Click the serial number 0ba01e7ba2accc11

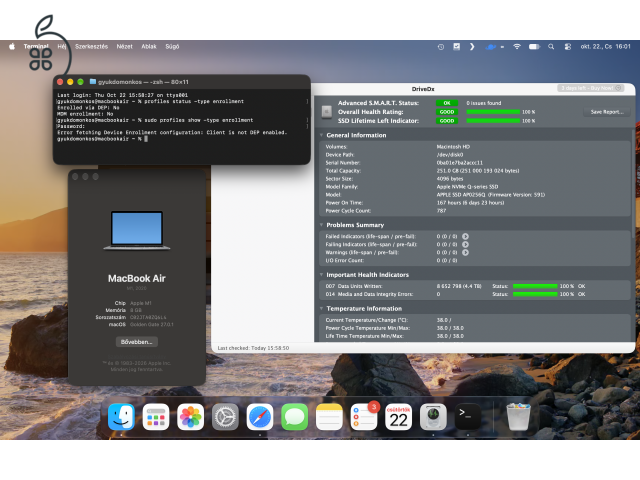pos(460,163)
